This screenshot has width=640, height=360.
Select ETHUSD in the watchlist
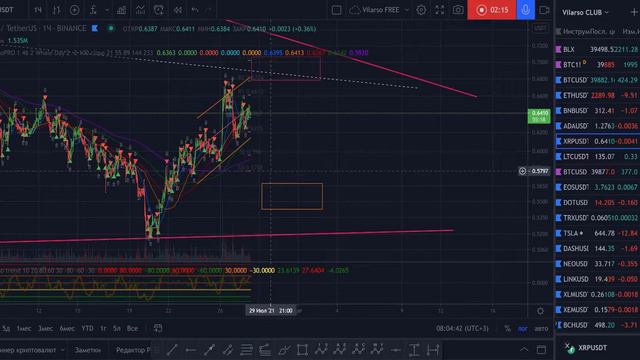click(598, 95)
